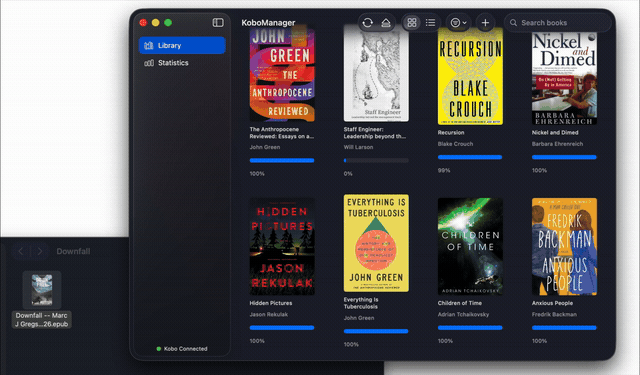The width and height of the screenshot is (640, 375).
Task: Open the Anxious People book cover
Action: coord(564,246)
